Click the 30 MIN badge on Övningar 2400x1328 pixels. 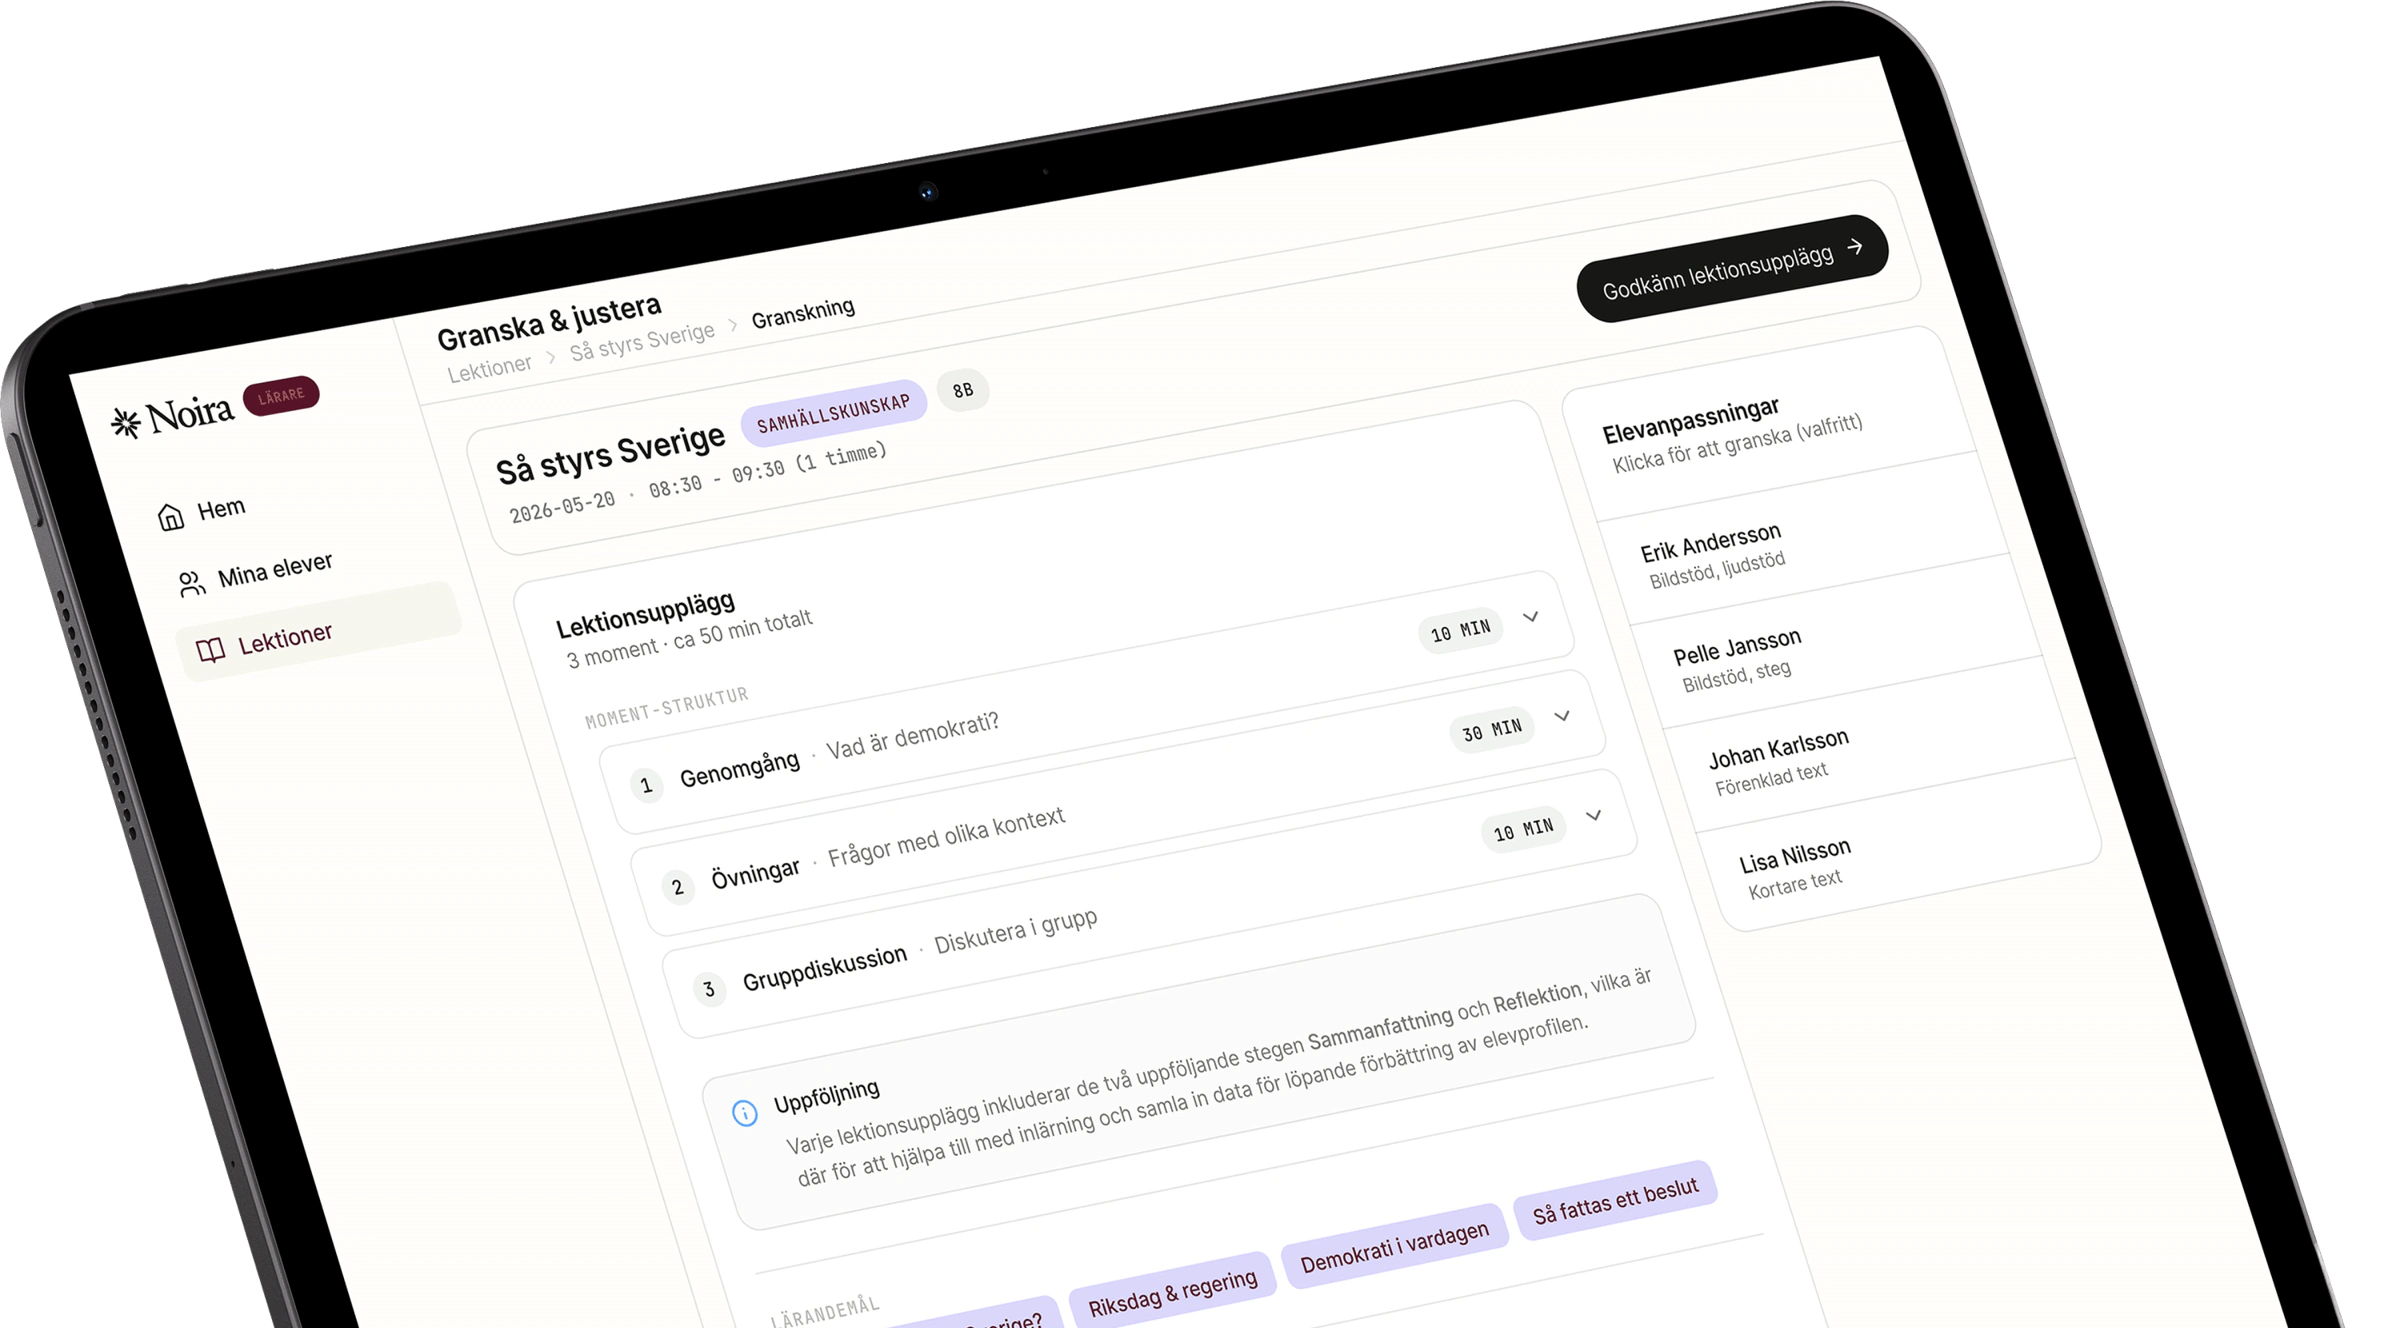click(x=1492, y=730)
